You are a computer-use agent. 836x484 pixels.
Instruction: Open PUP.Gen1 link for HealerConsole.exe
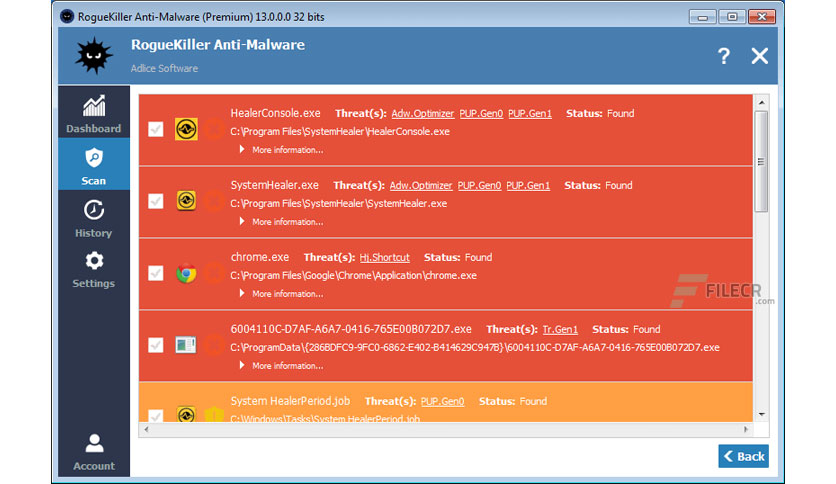coord(529,114)
